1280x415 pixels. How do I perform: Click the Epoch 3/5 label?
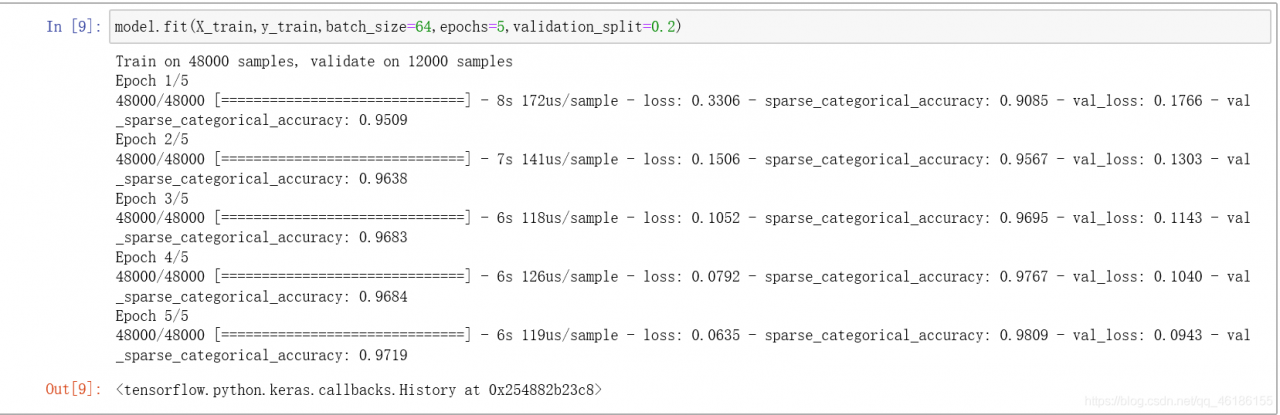coord(151,199)
